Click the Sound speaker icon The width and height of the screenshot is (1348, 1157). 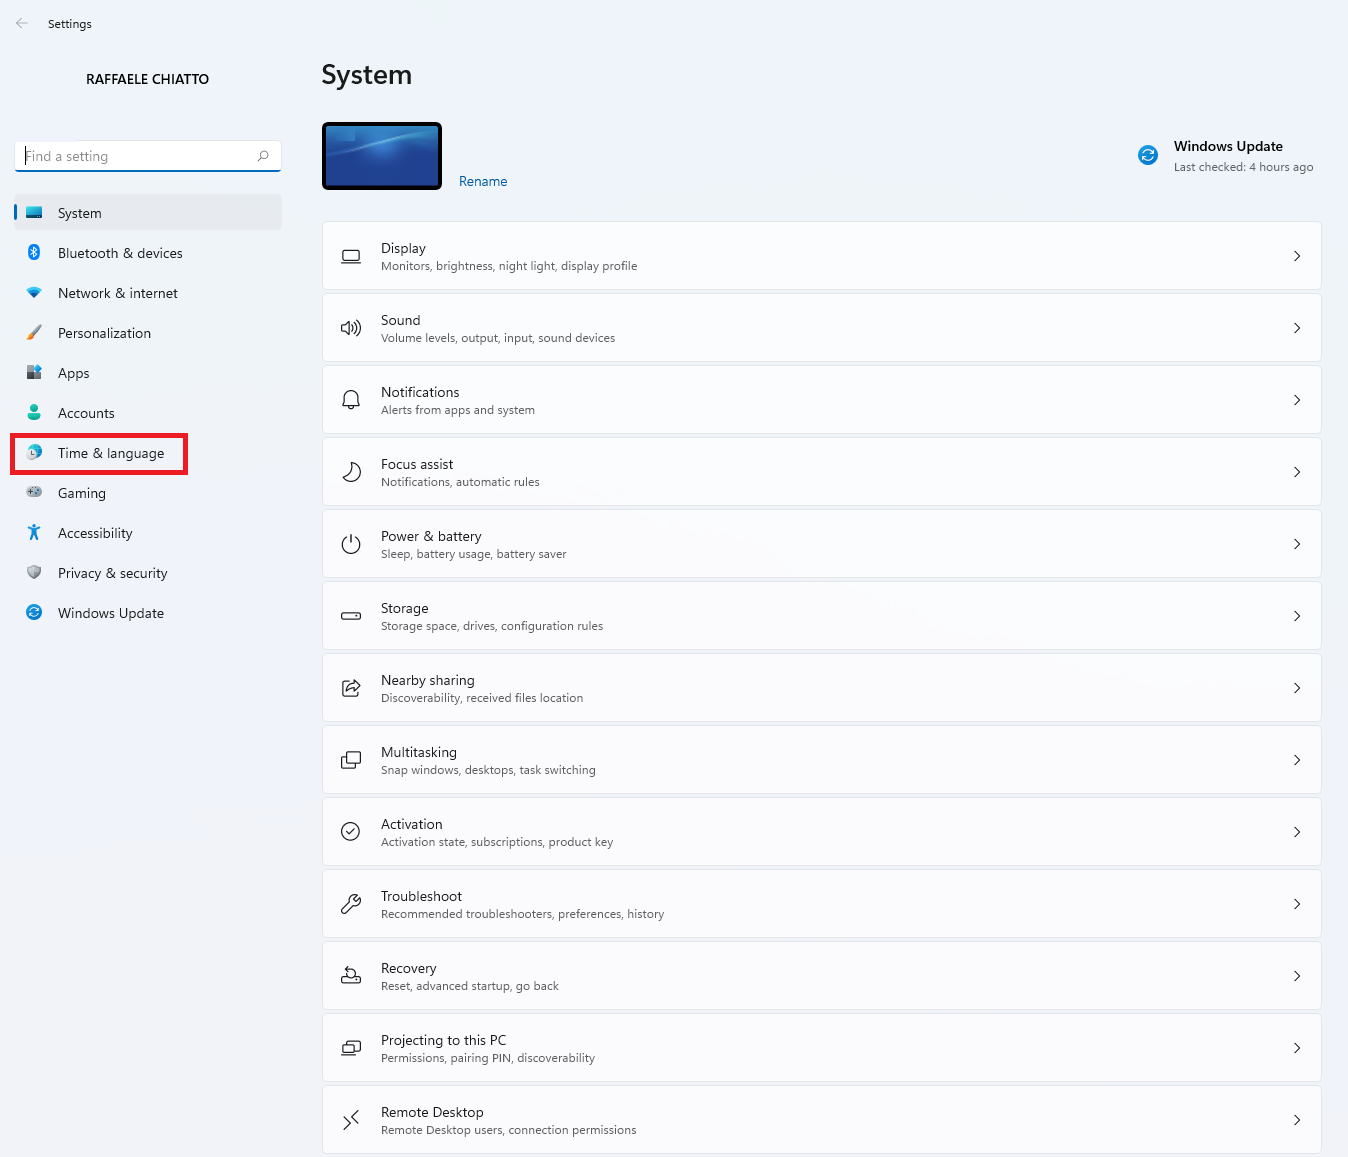tap(351, 328)
